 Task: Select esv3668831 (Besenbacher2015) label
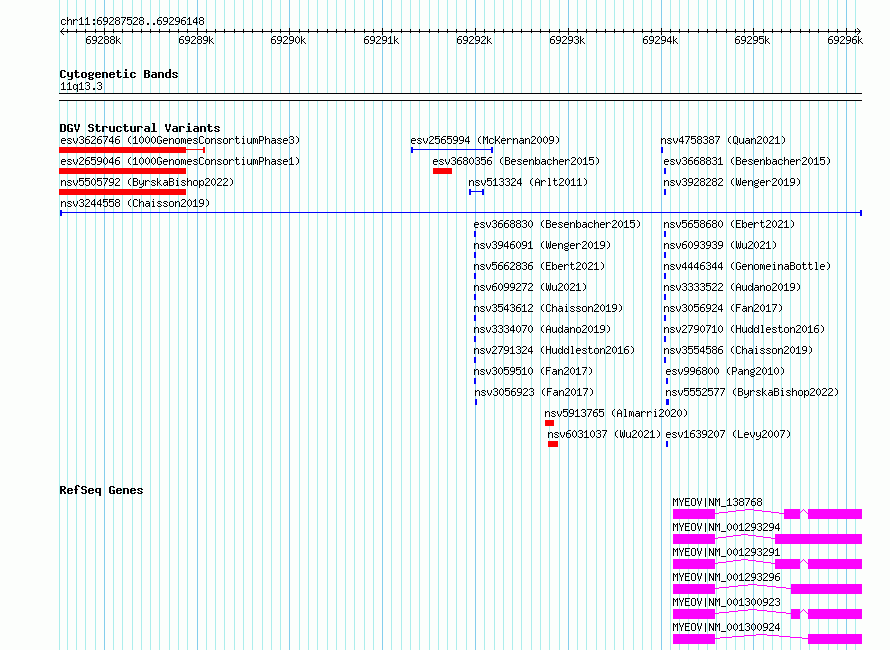coord(747,161)
